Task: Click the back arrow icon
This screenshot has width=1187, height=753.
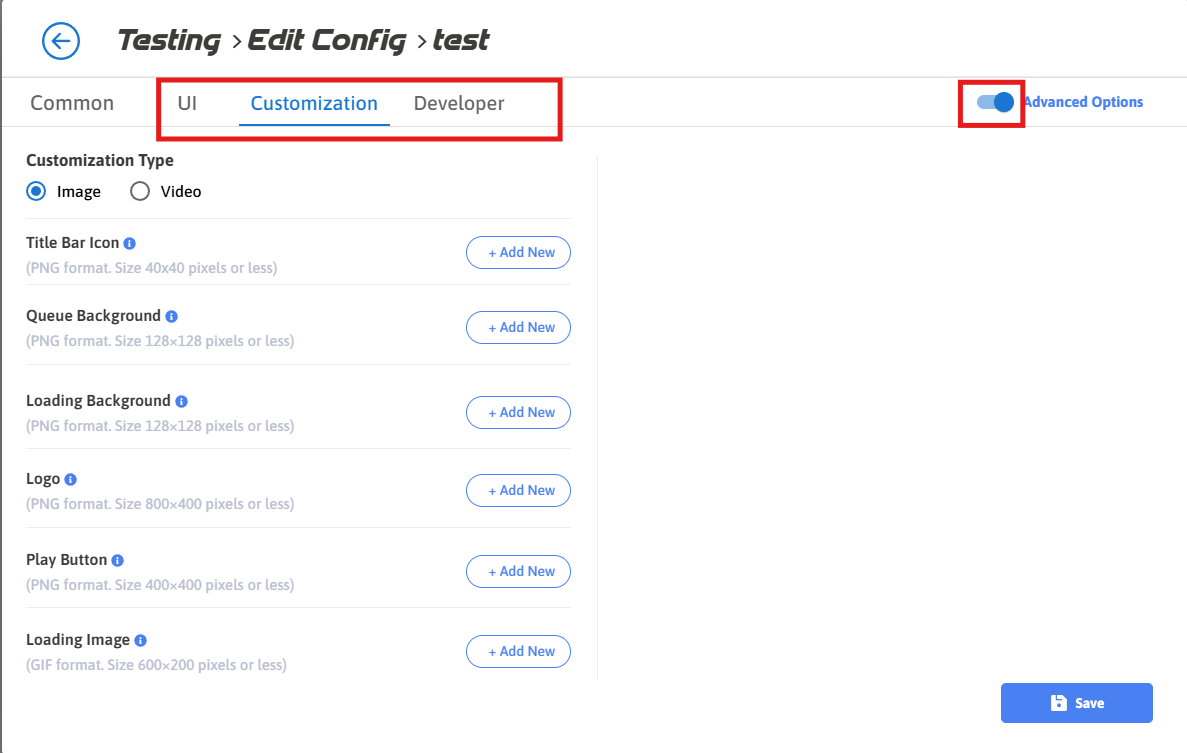Action: click(61, 41)
